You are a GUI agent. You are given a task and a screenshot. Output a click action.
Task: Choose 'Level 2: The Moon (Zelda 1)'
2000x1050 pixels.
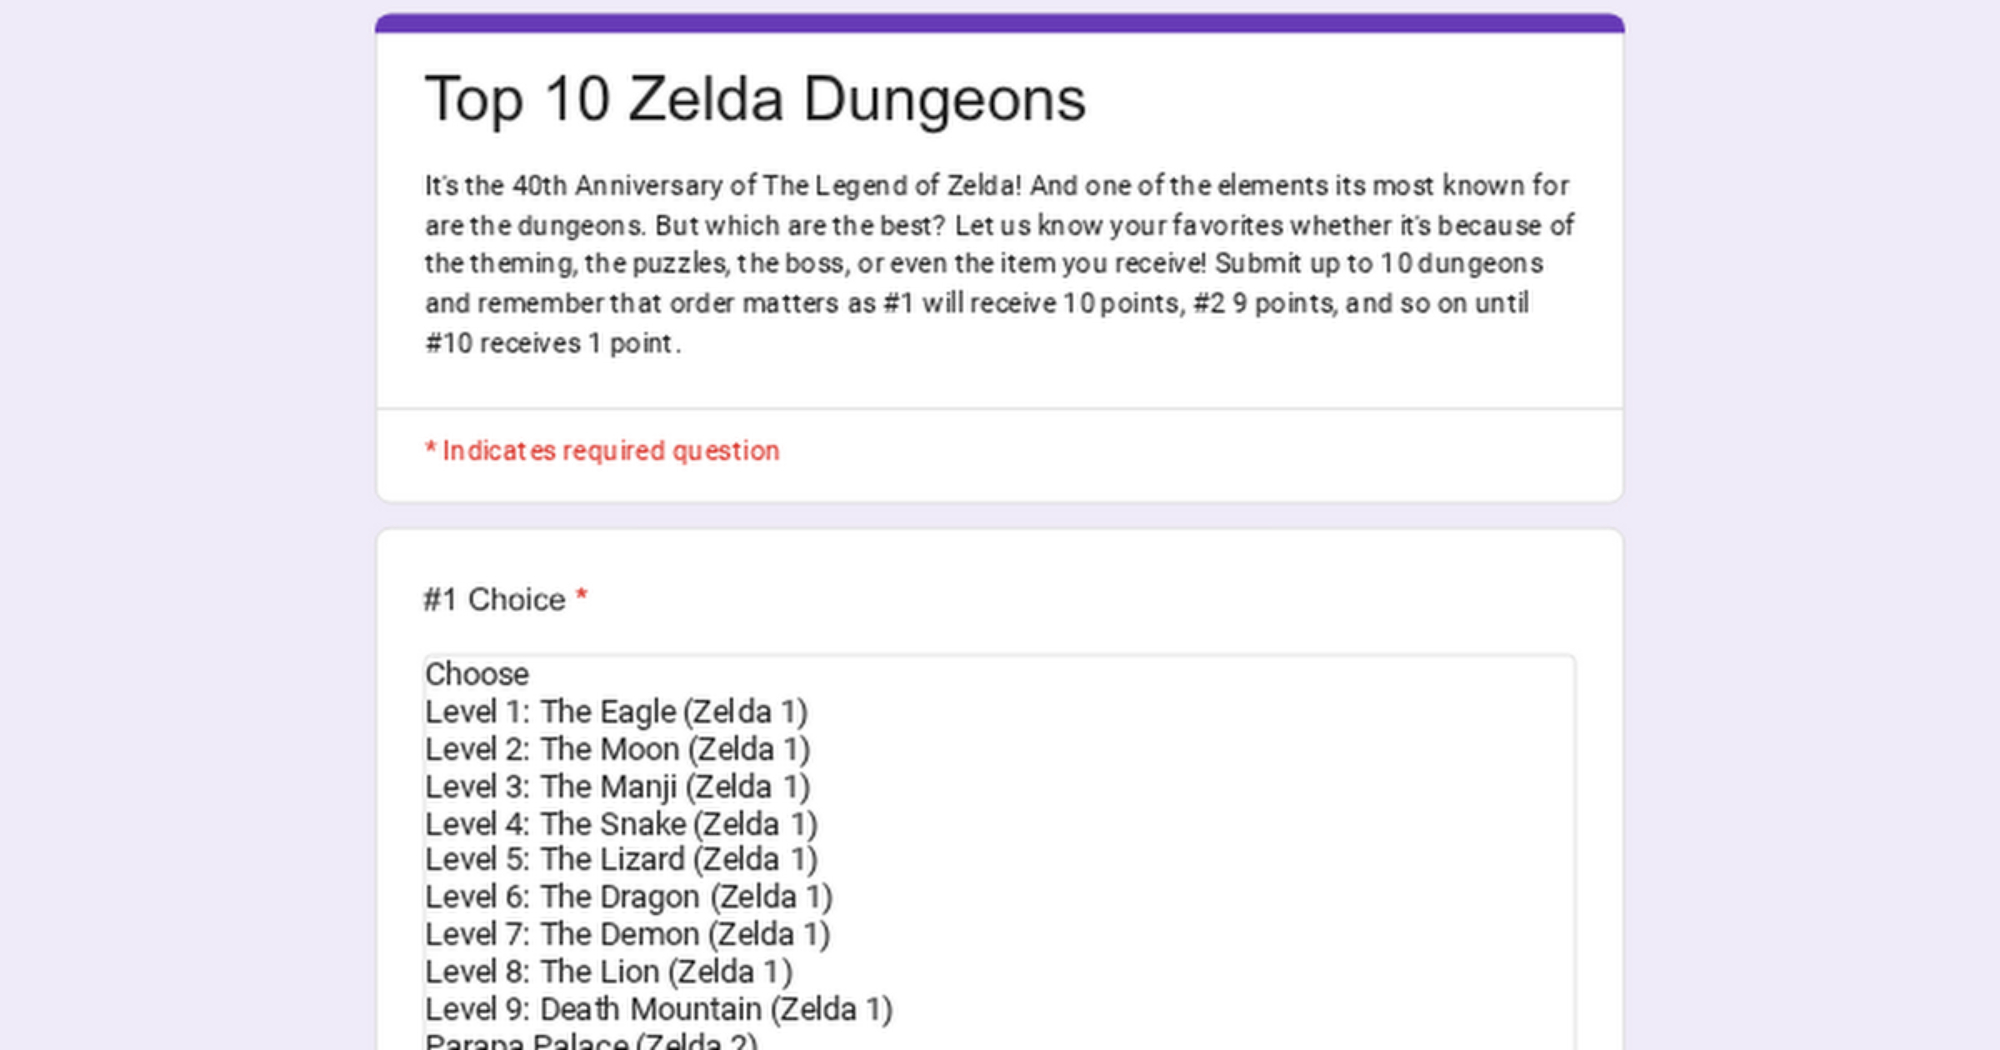(617, 749)
